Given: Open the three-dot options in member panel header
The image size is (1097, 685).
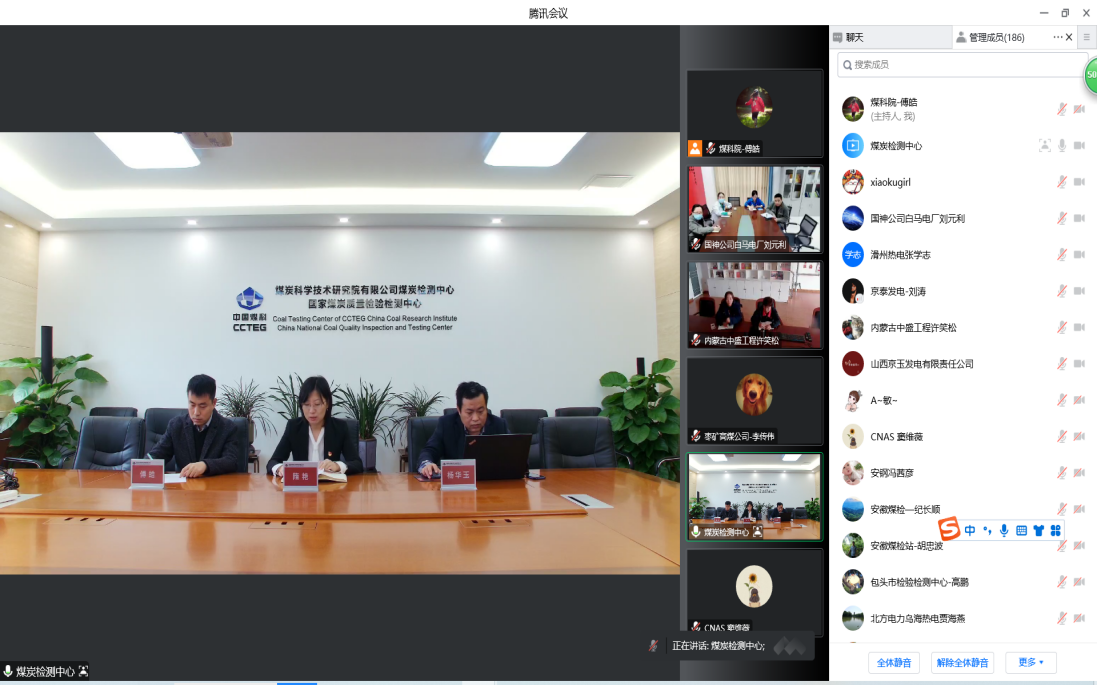Looking at the screenshot, I should [x=1057, y=37].
